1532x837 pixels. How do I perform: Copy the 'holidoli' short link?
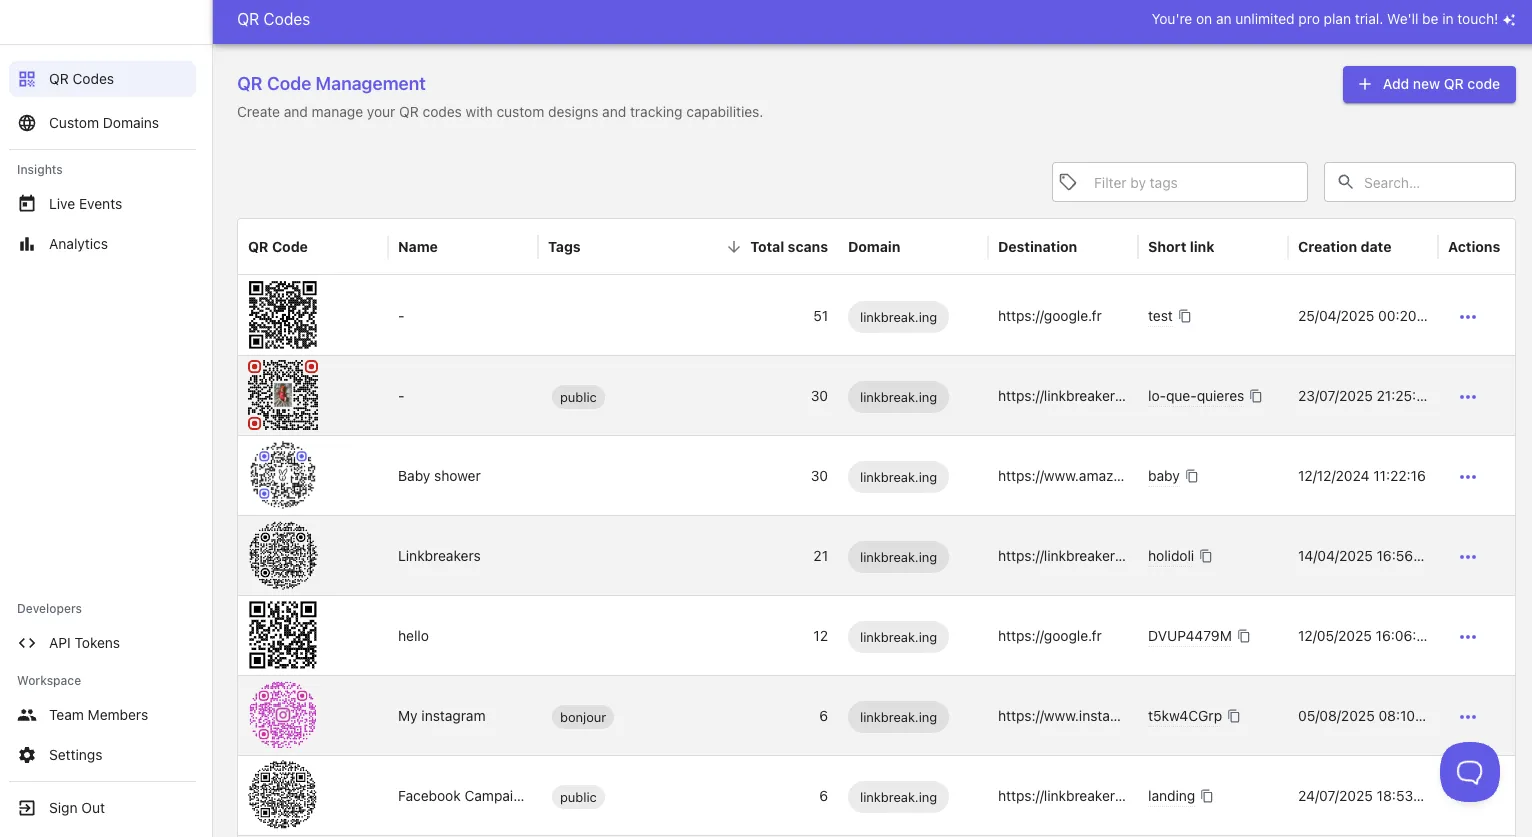(1206, 556)
